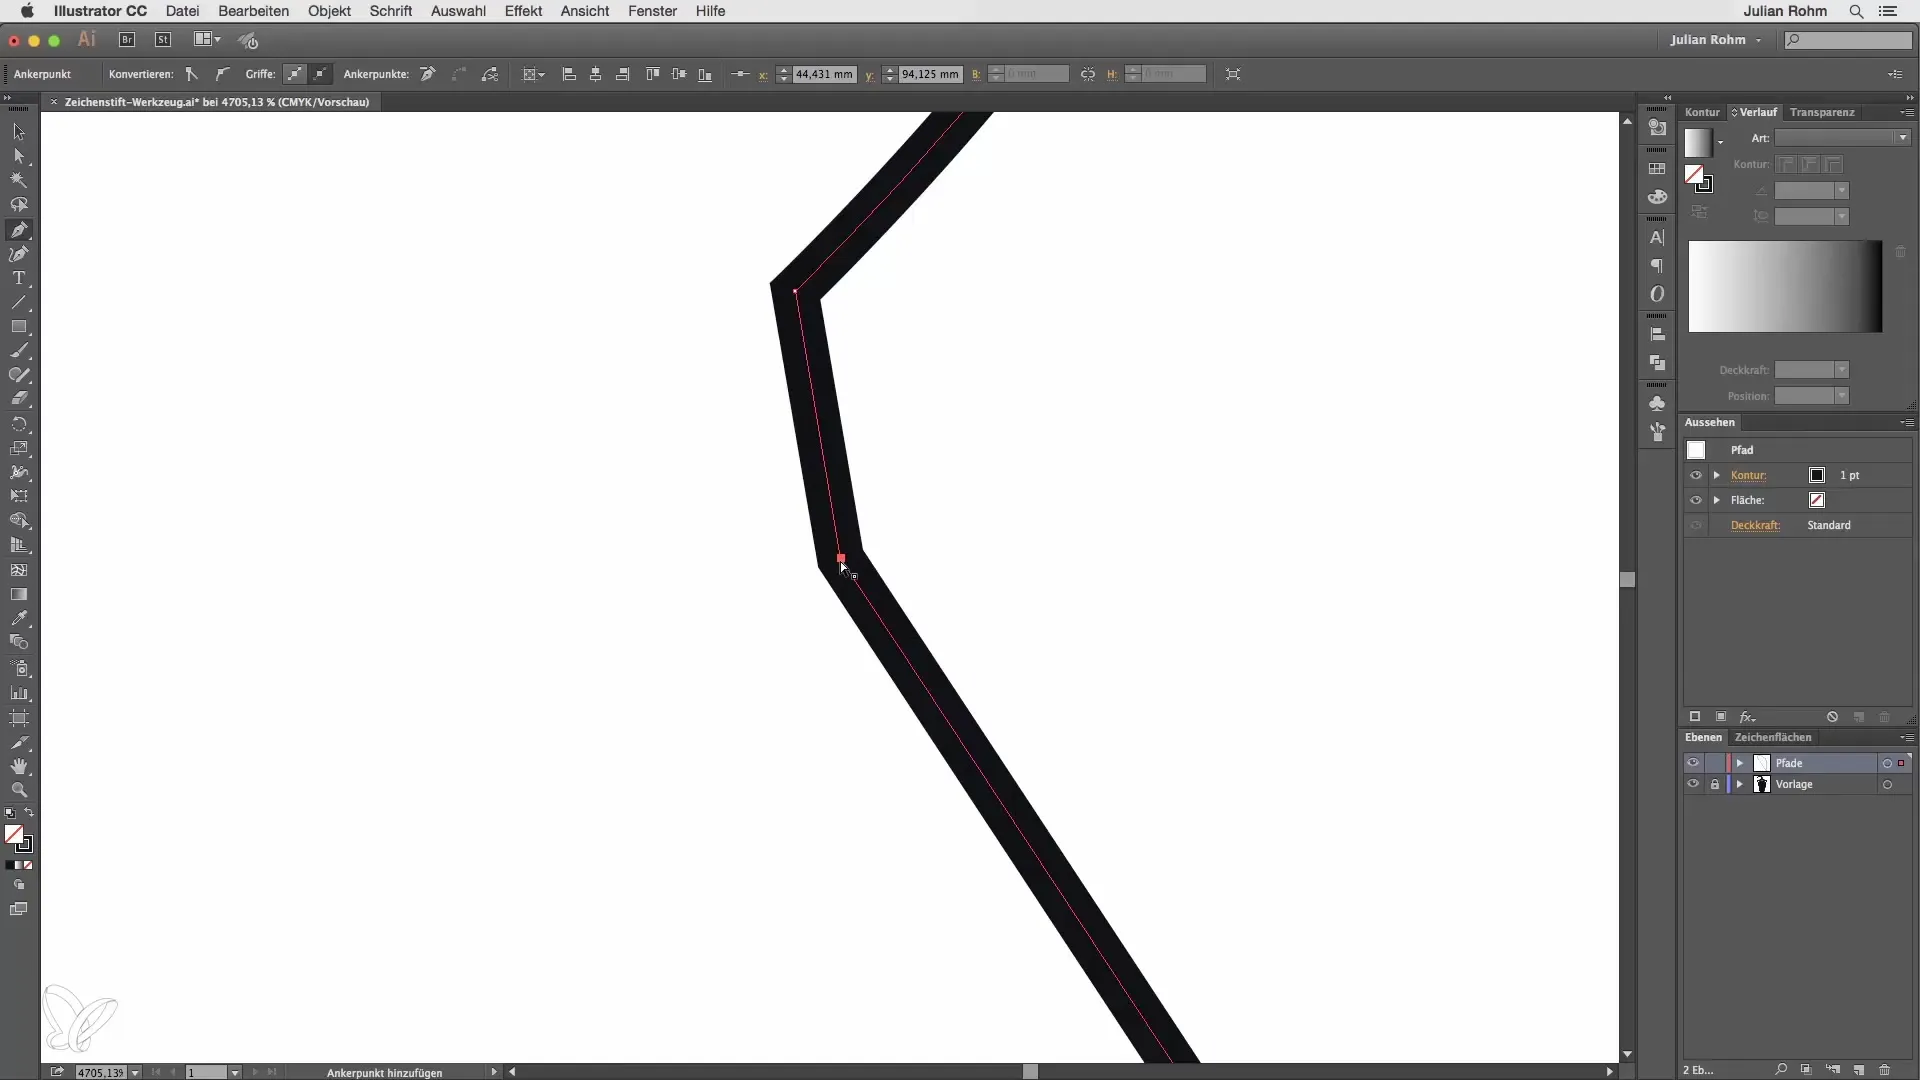Viewport: 1920px width, 1080px height.
Task: Toggle visibility of Pfade layer
Action: pyautogui.click(x=1693, y=763)
